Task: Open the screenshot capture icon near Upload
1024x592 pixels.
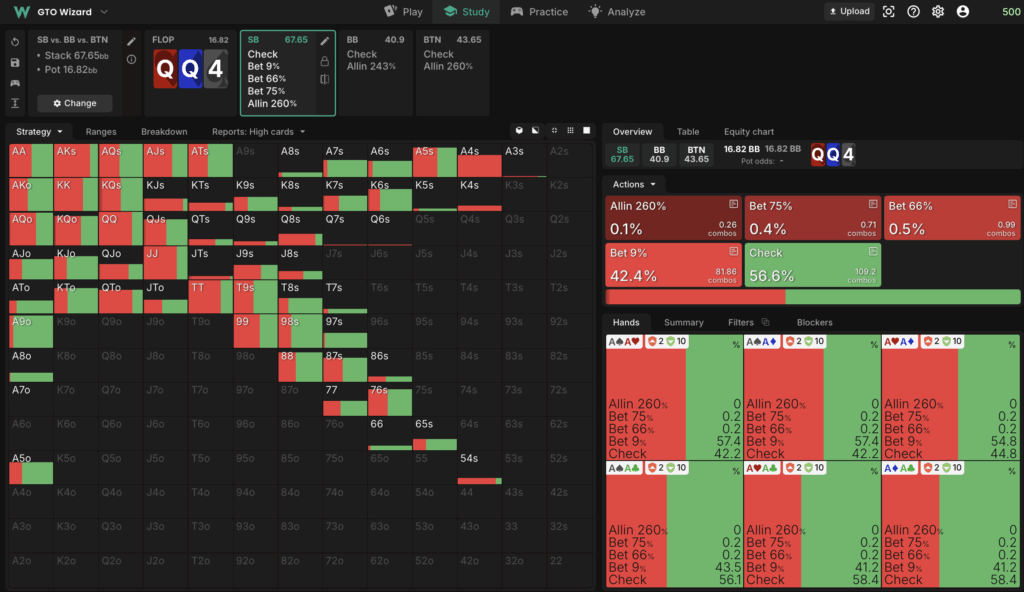Action: 888,12
